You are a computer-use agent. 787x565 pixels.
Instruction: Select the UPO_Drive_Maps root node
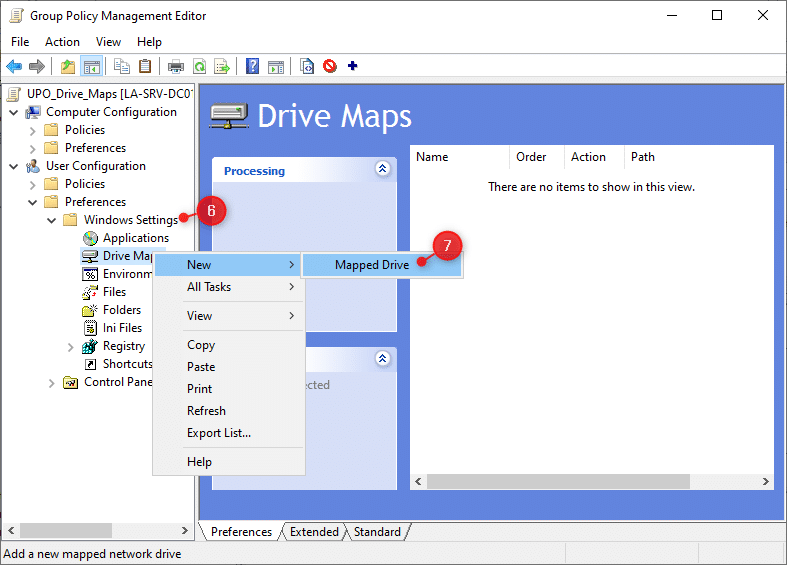(x=110, y=94)
